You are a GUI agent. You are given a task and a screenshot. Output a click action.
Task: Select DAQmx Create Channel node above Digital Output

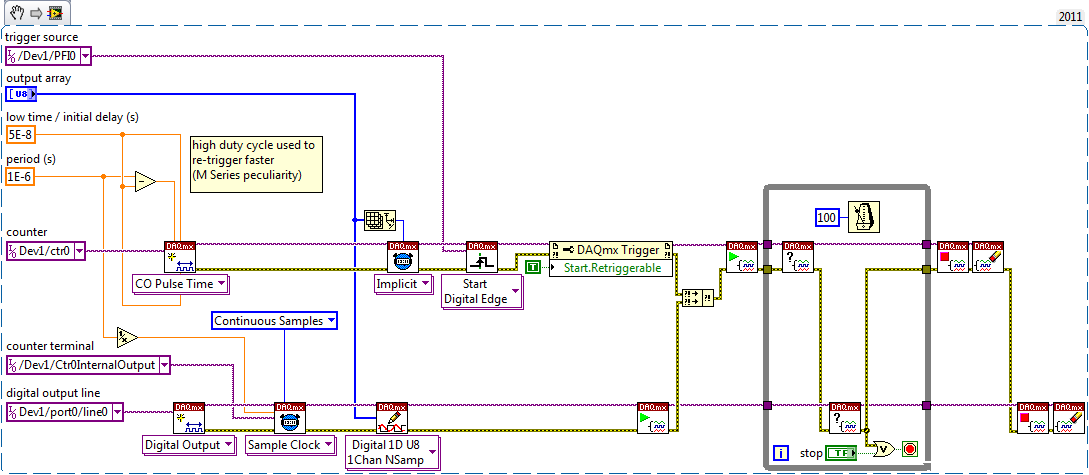[189, 417]
